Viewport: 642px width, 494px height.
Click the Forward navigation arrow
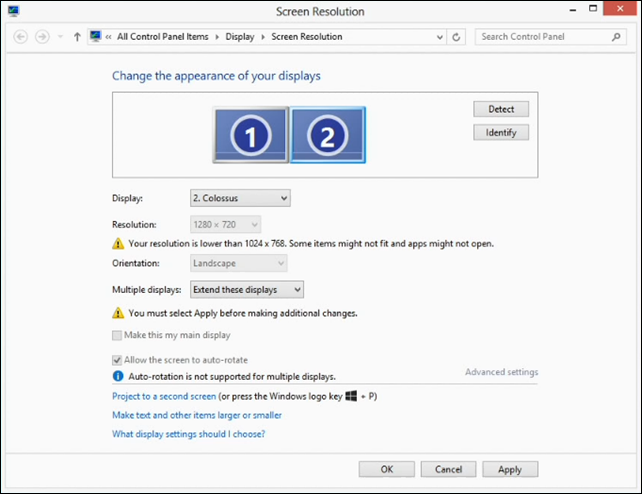tap(42, 37)
